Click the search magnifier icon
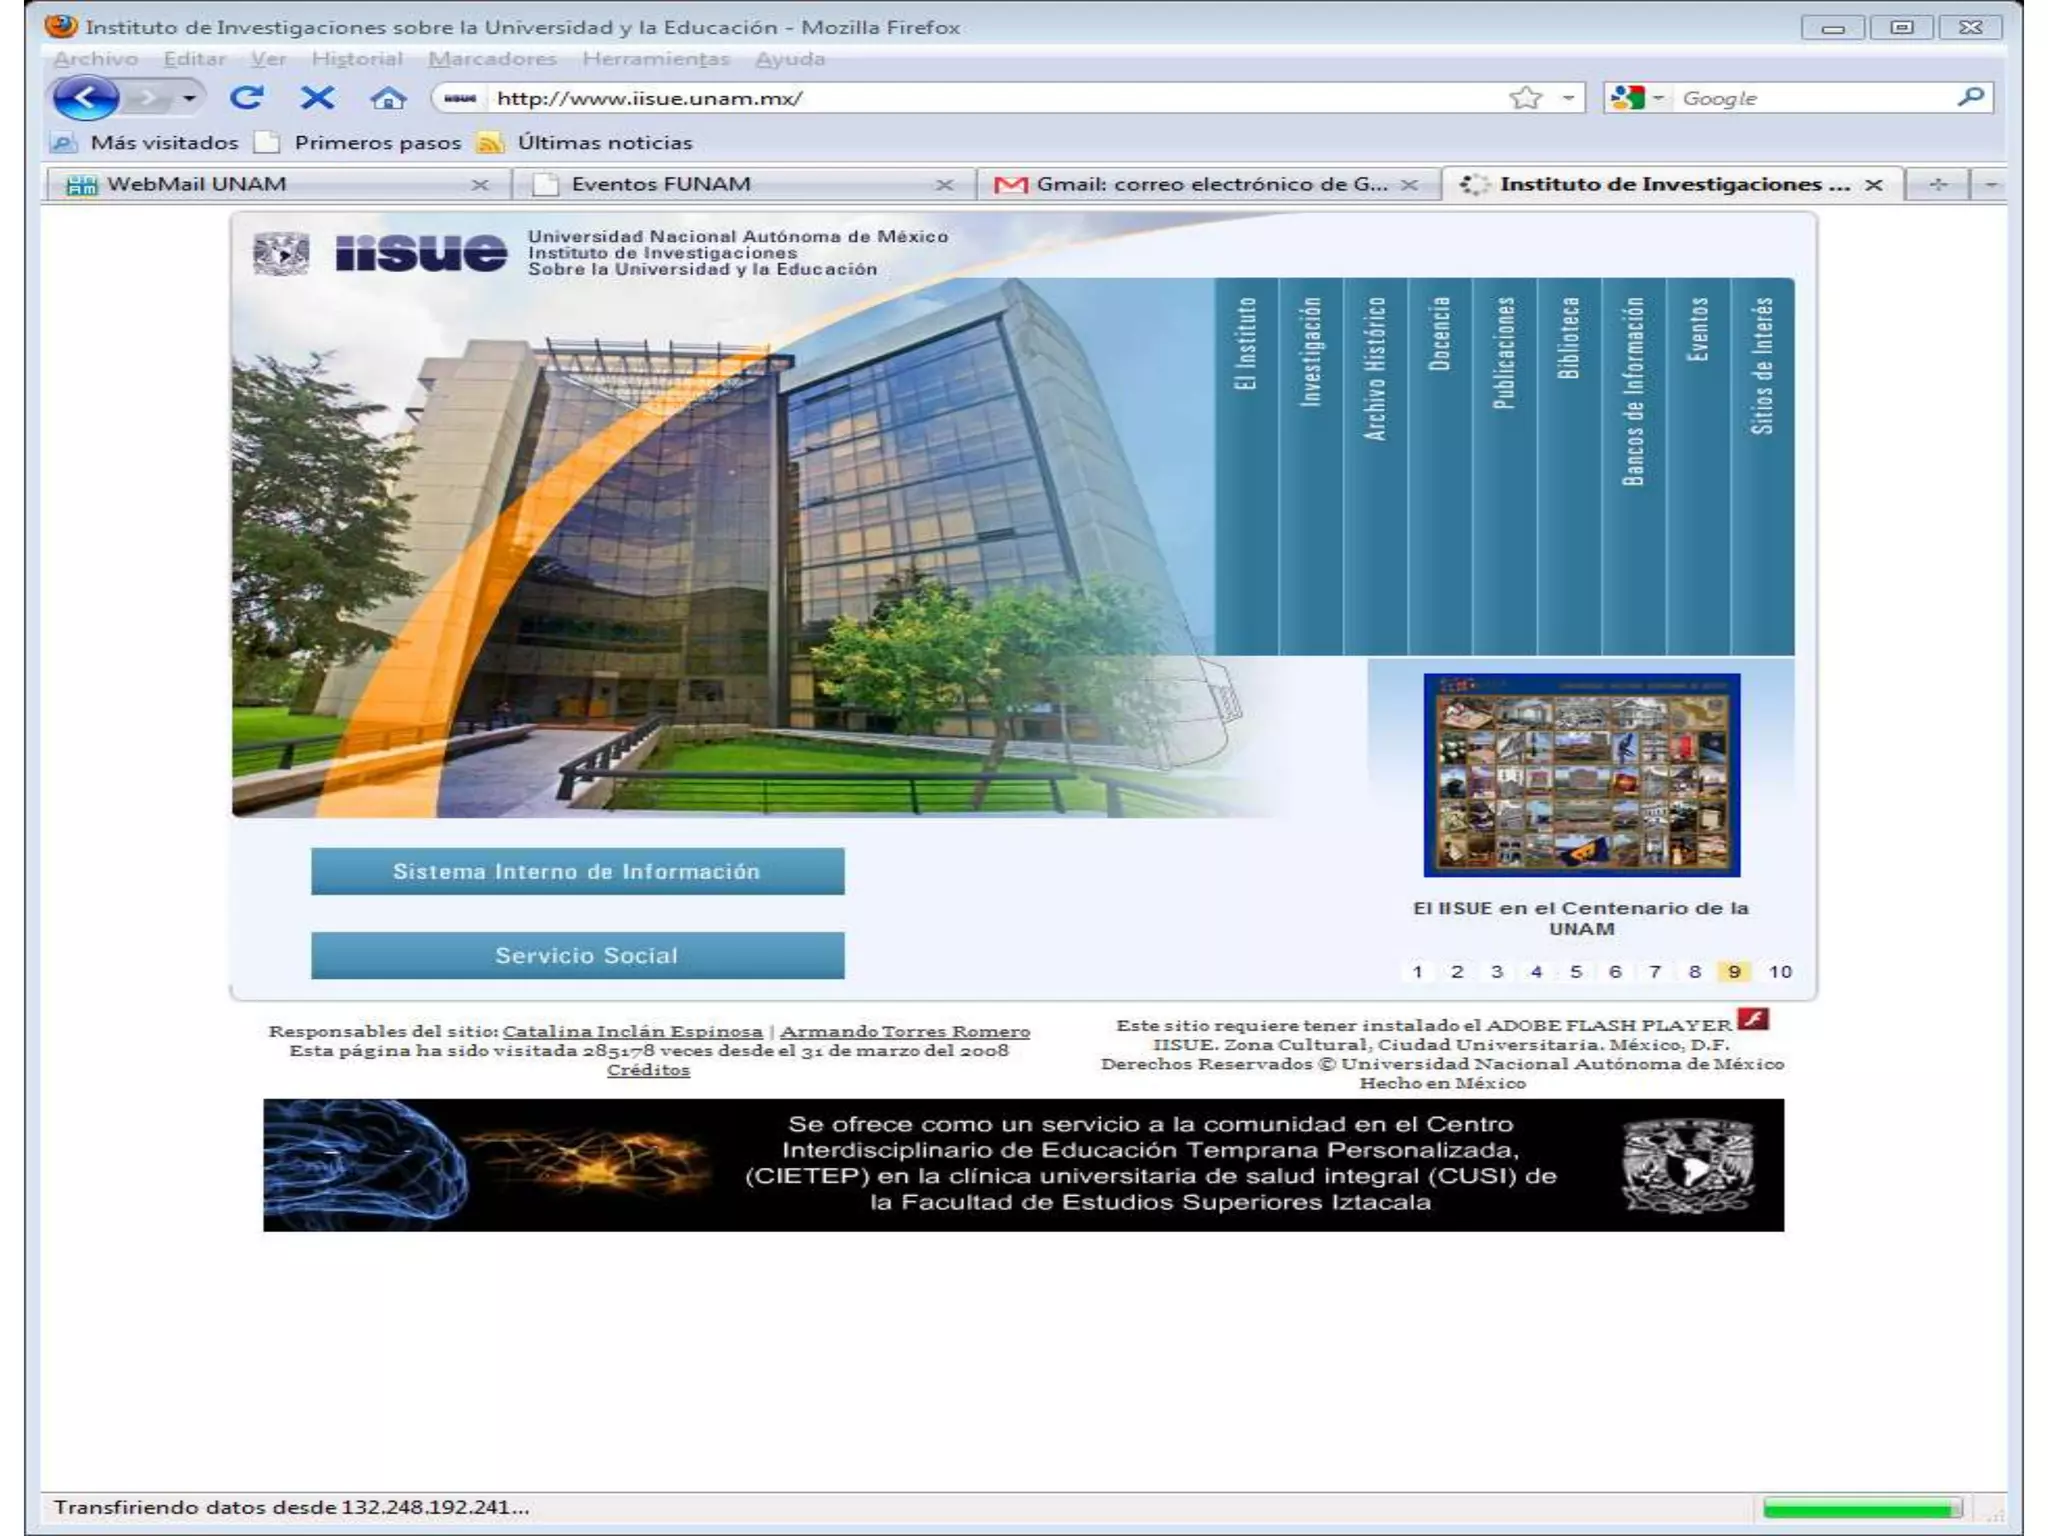 (1969, 97)
